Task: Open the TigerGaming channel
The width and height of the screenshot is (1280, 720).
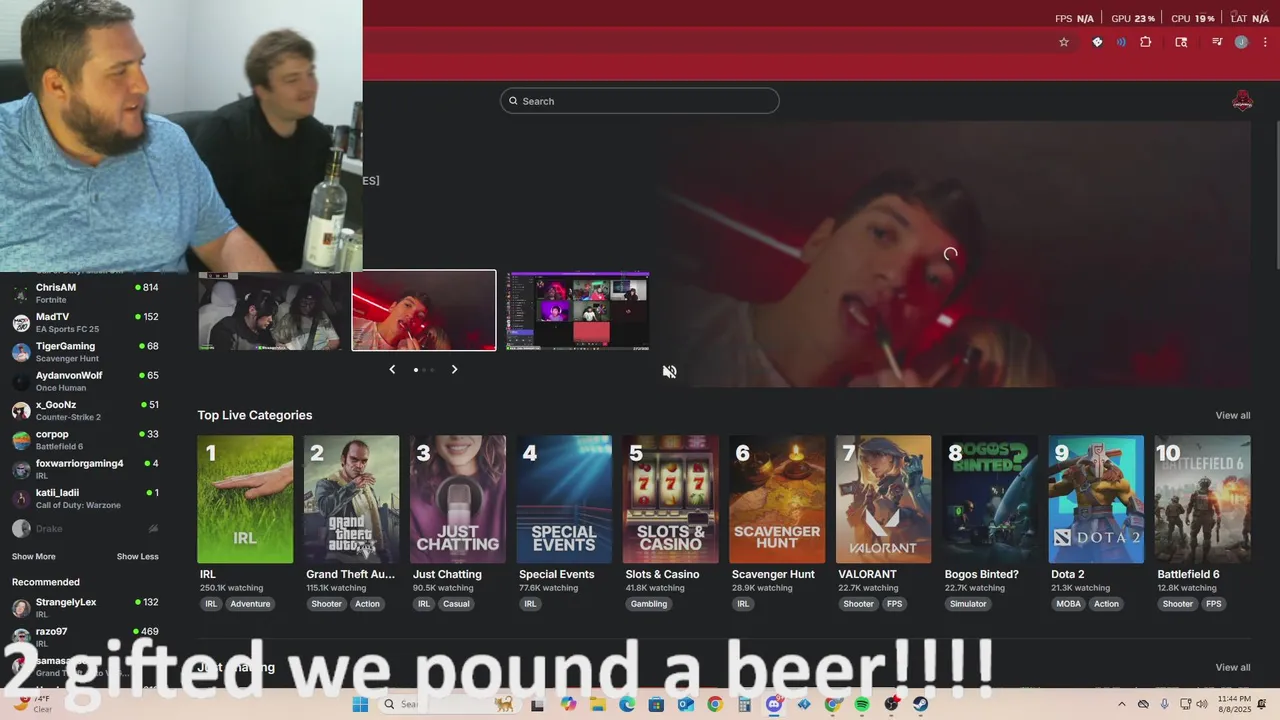Action: tap(85, 352)
